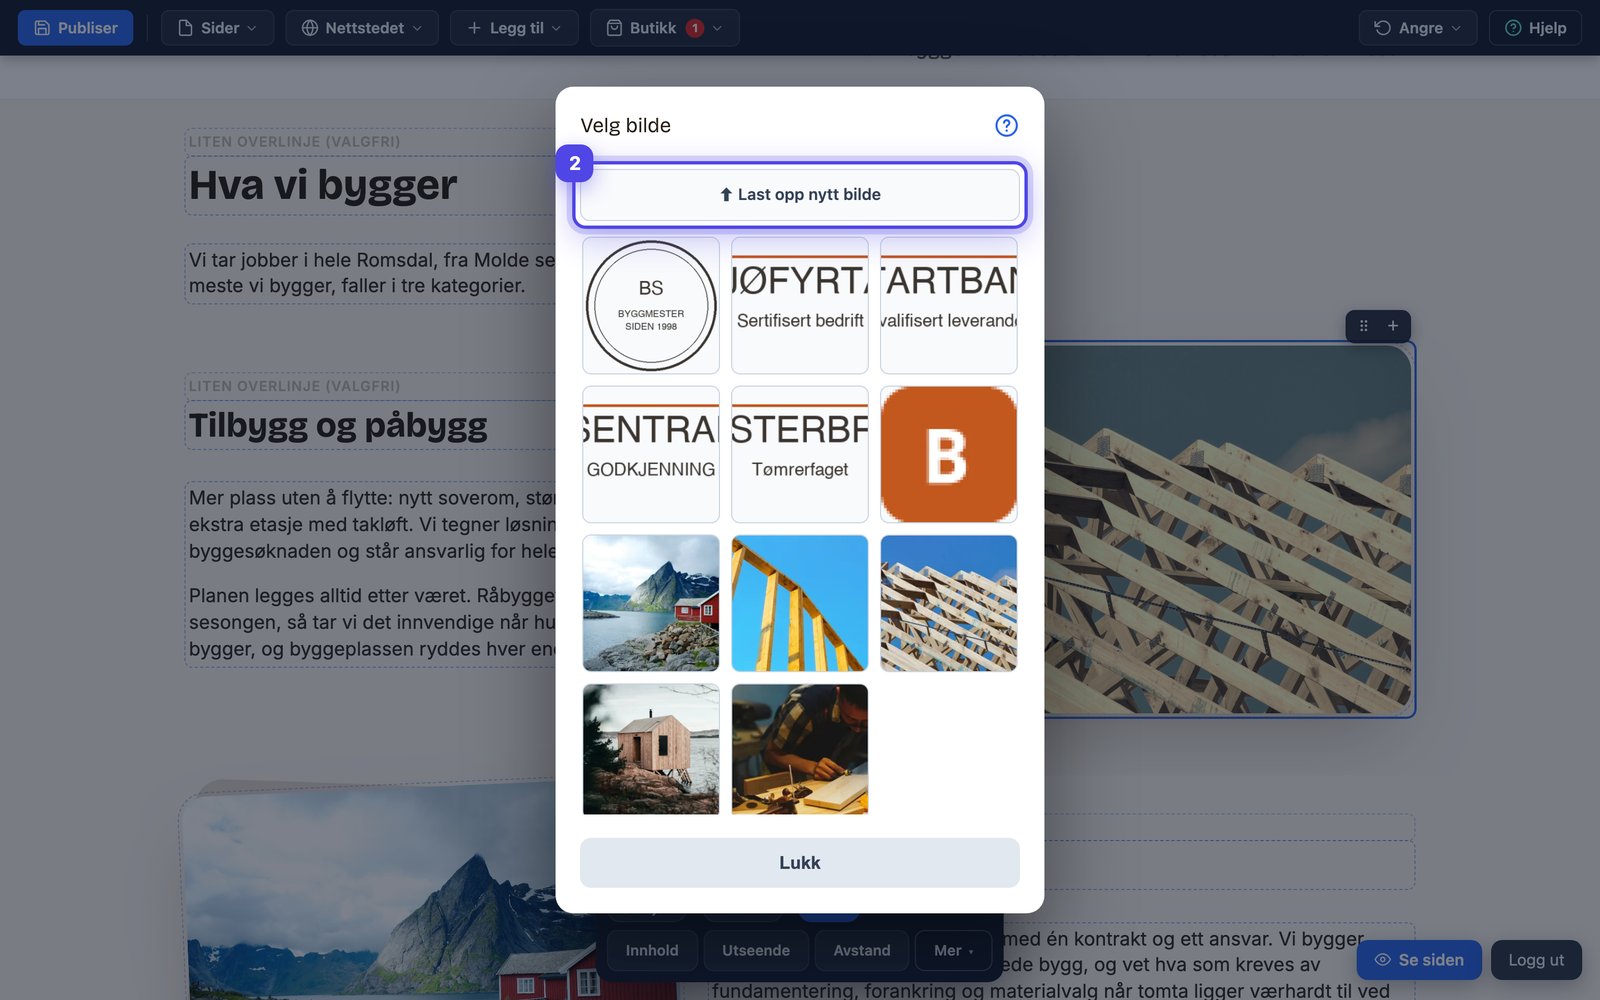Select the 'GODKJENNING' badge thumbnail
The image size is (1600, 1000).
651,454
